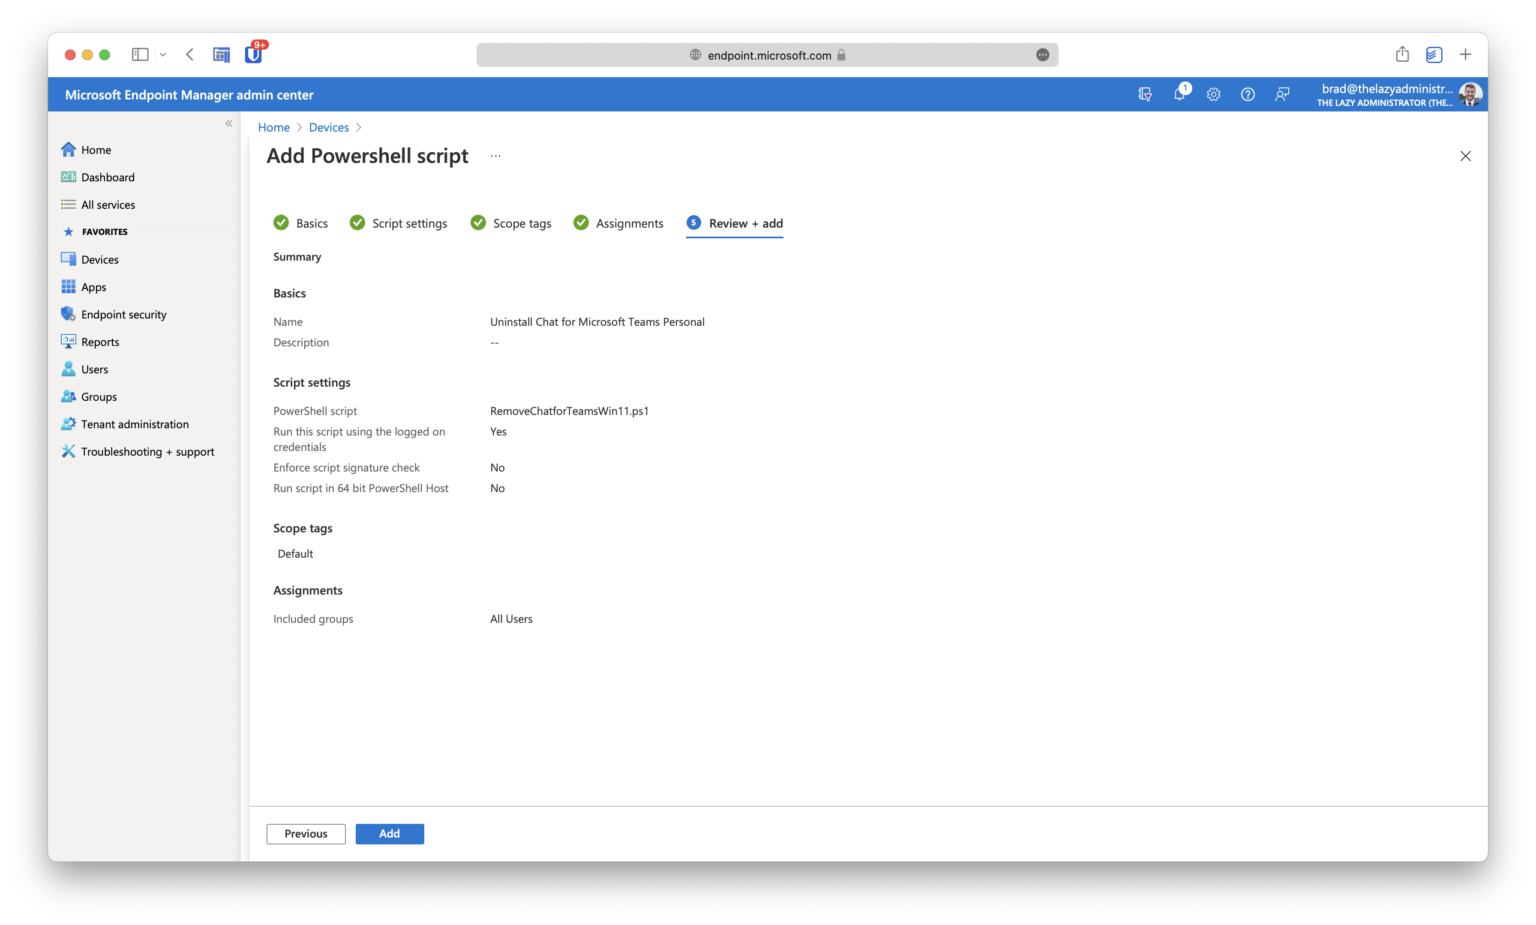Image resolution: width=1536 pixels, height=925 pixels.
Task: Click the Devices icon in favorites
Action: click(x=68, y=260)
